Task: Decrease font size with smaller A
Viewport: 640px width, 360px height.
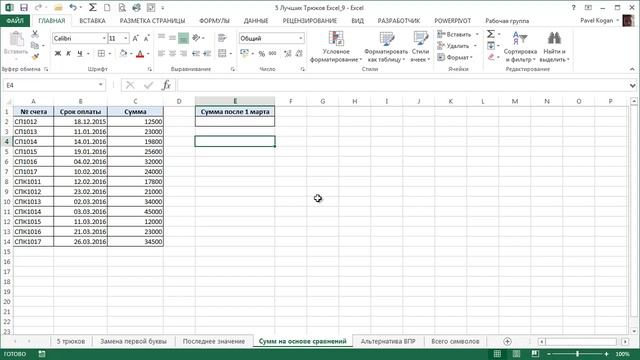Action: [x=147, y=38]
